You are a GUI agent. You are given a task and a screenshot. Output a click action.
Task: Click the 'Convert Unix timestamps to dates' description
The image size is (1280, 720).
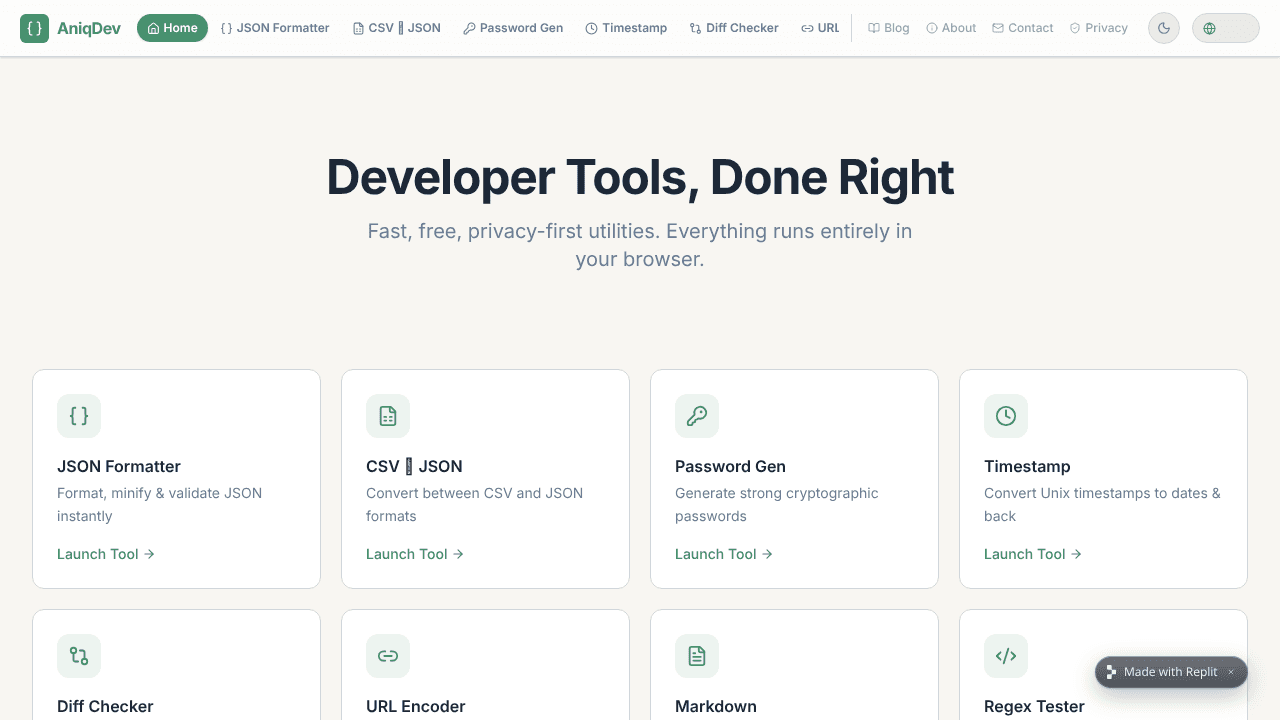[x=1102, y=504]
